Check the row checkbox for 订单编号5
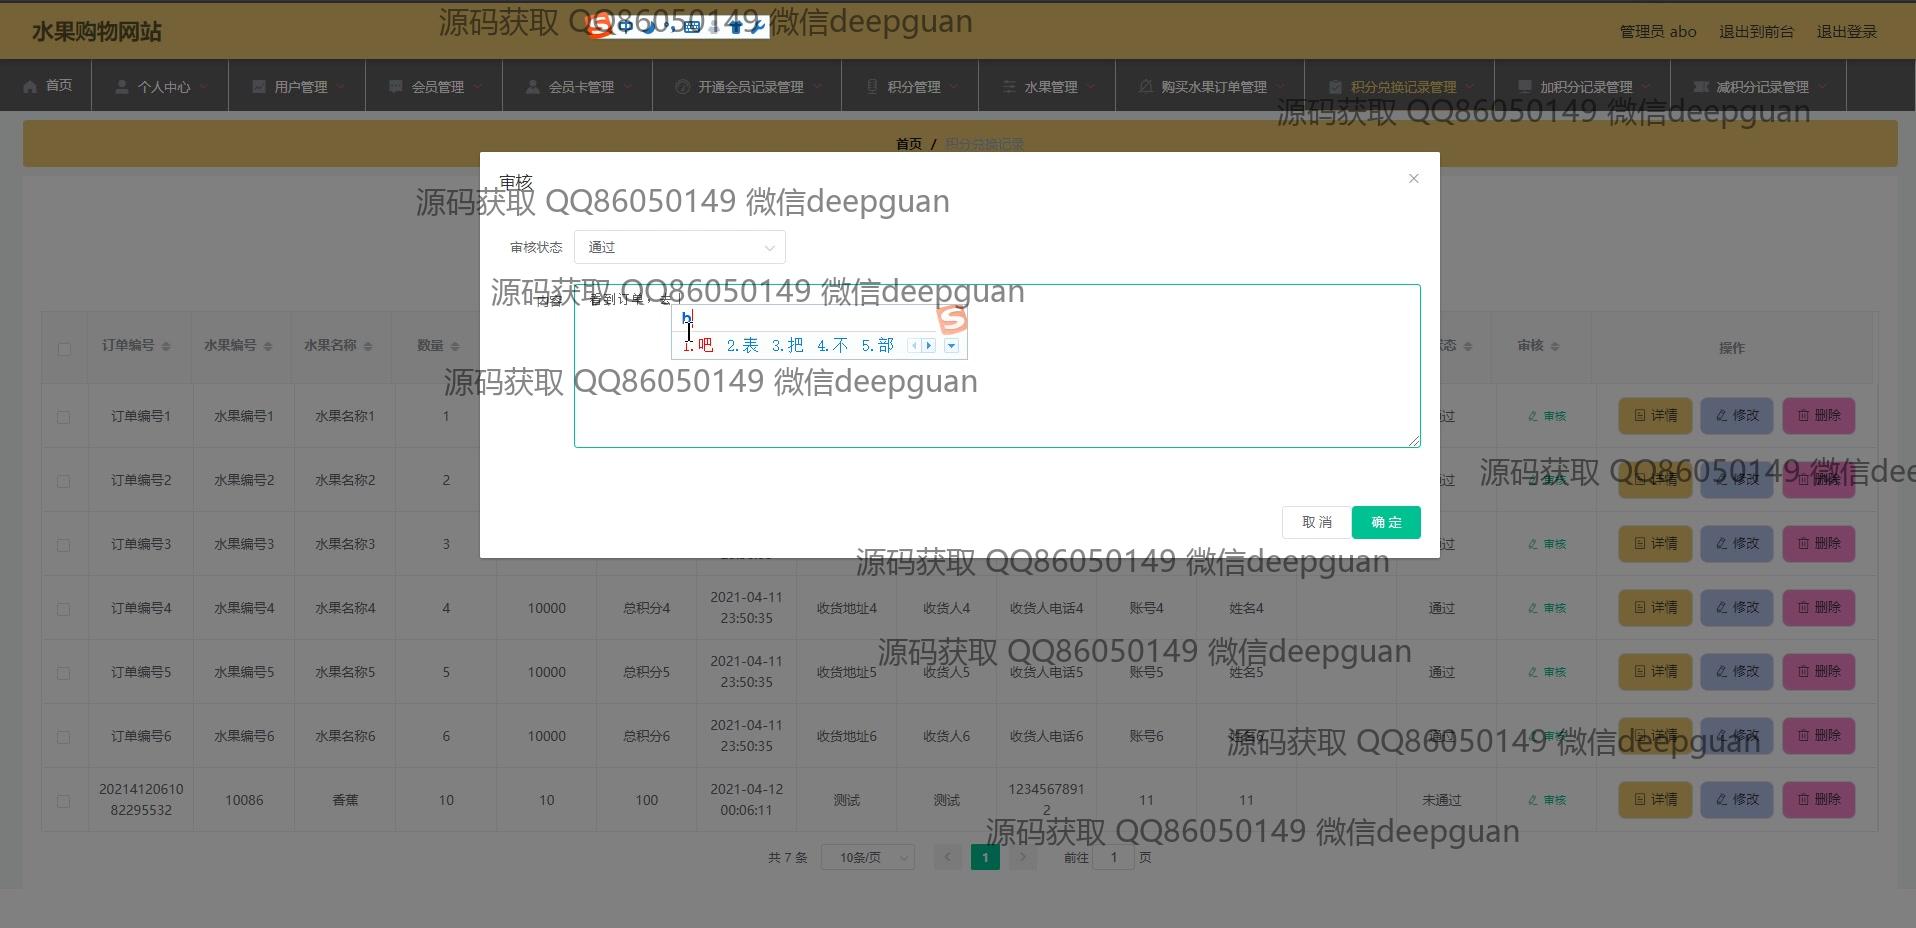Image resolution: width=1916 pixels, height=928 pixels. click(x=64, y=673)
